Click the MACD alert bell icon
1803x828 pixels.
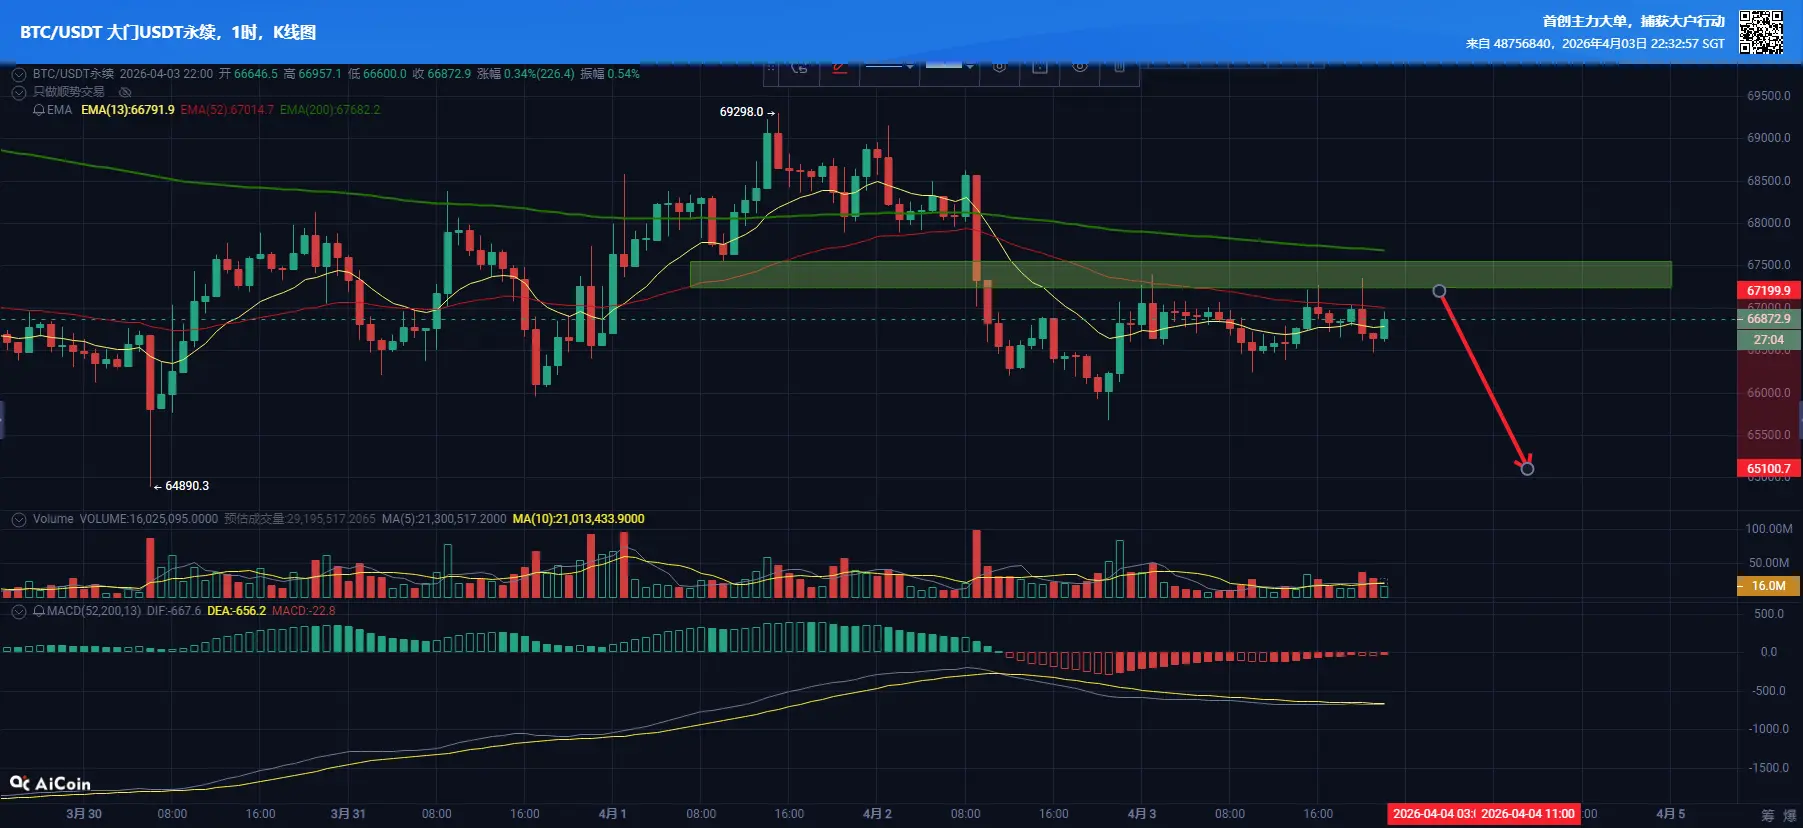tap(39, 611)
